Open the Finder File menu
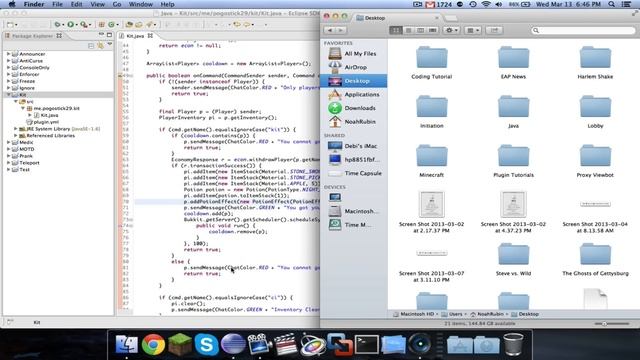The image size is (640, 360). [57, 4]
